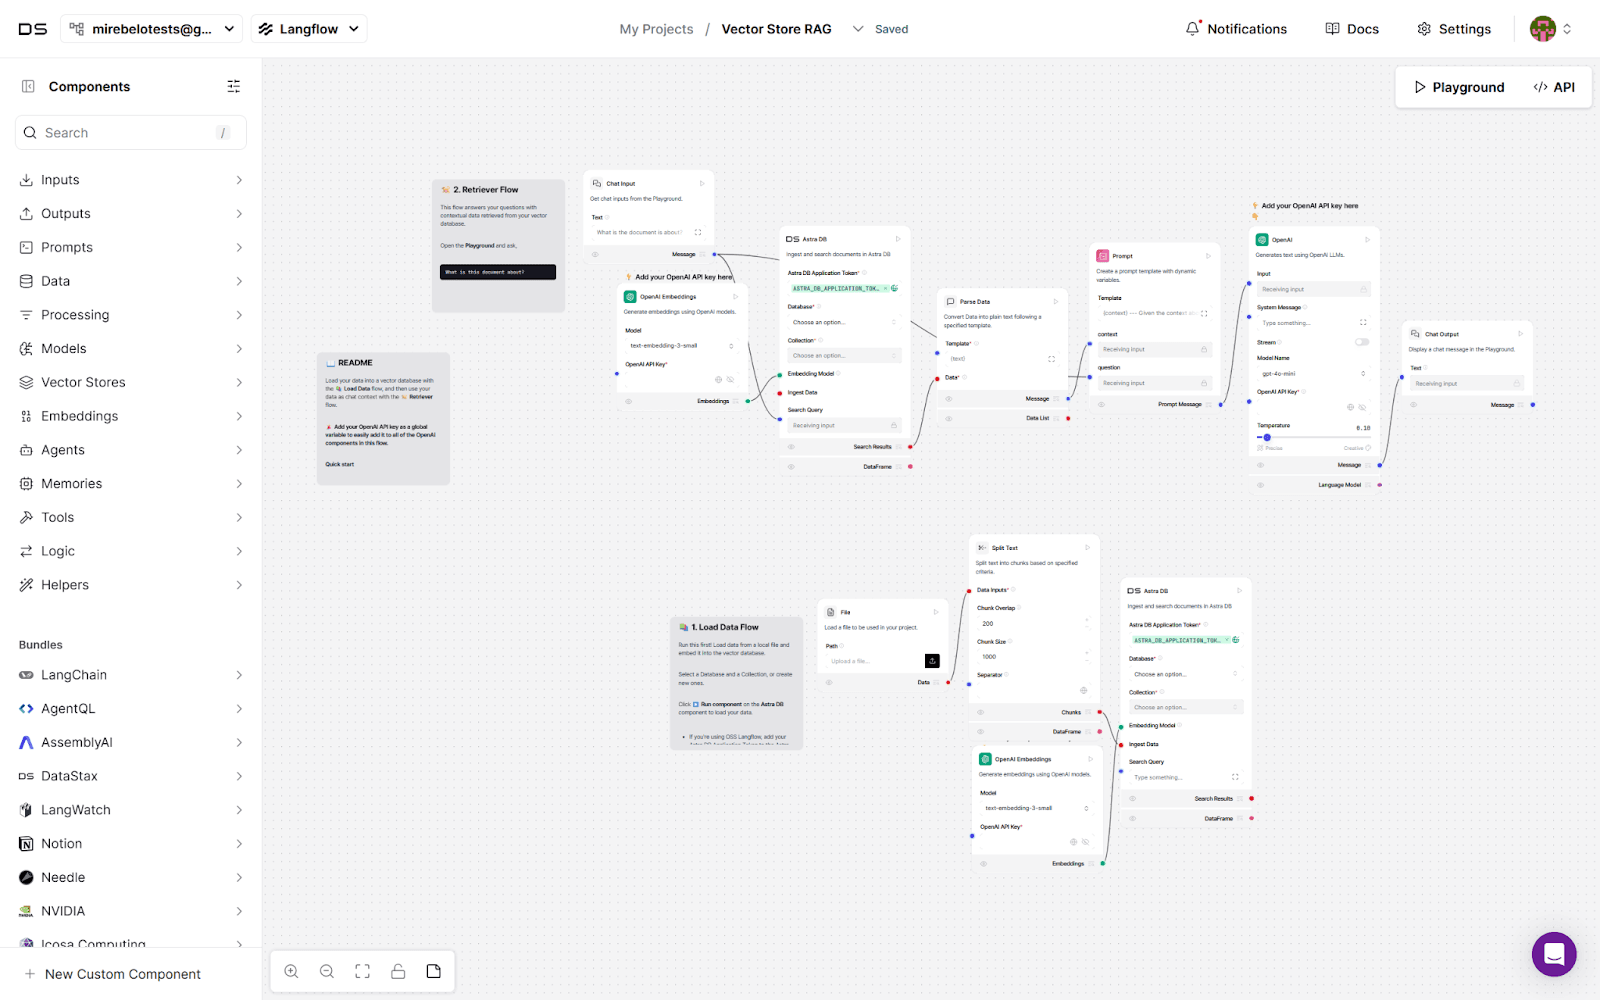Focus the component Search field

[131, 133]
